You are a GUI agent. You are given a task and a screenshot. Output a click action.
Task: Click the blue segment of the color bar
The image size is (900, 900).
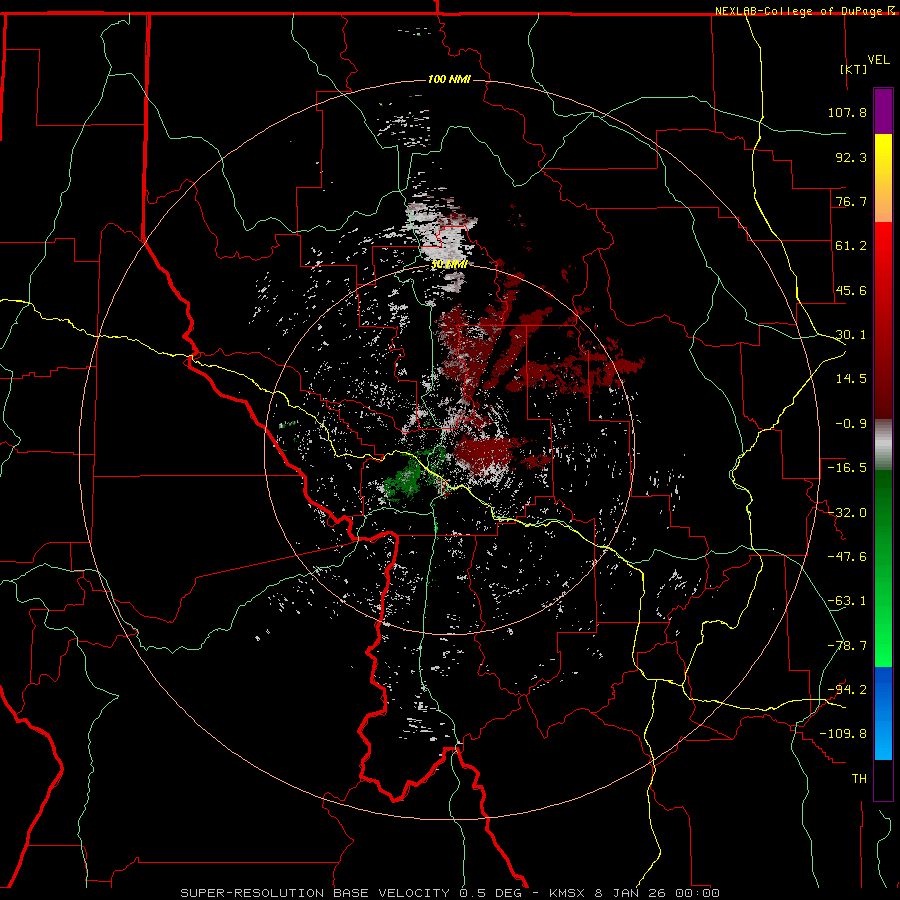[883, 713]
